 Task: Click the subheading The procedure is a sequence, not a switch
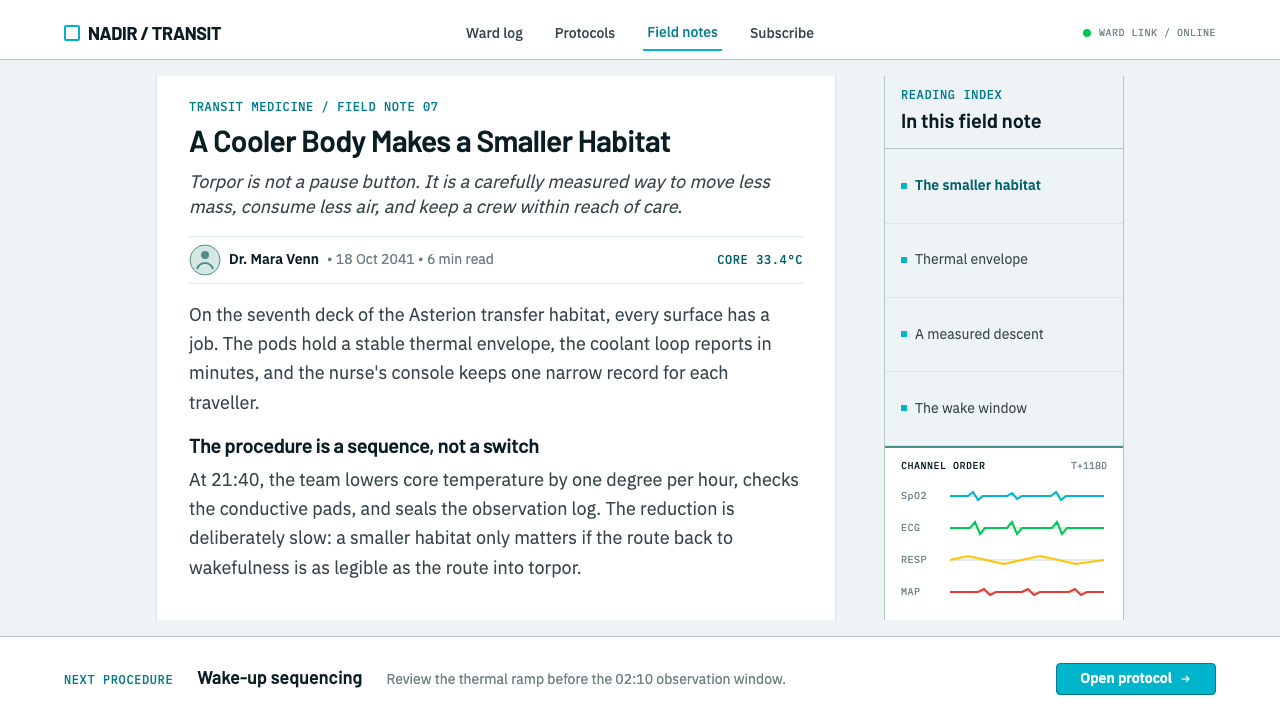[x=364, y=446]
